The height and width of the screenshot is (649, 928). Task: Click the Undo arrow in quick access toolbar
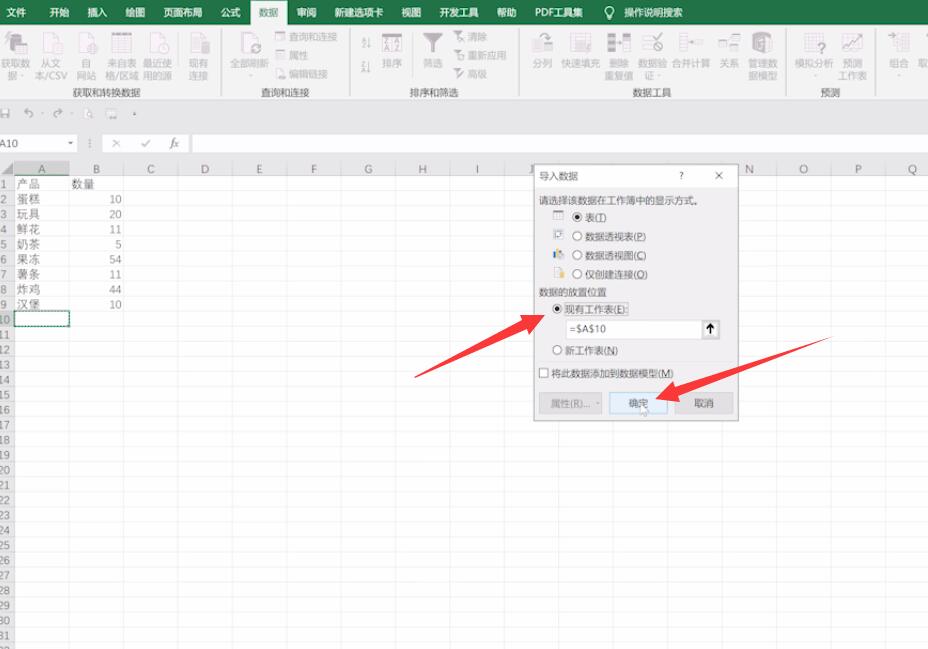(28, 113)
